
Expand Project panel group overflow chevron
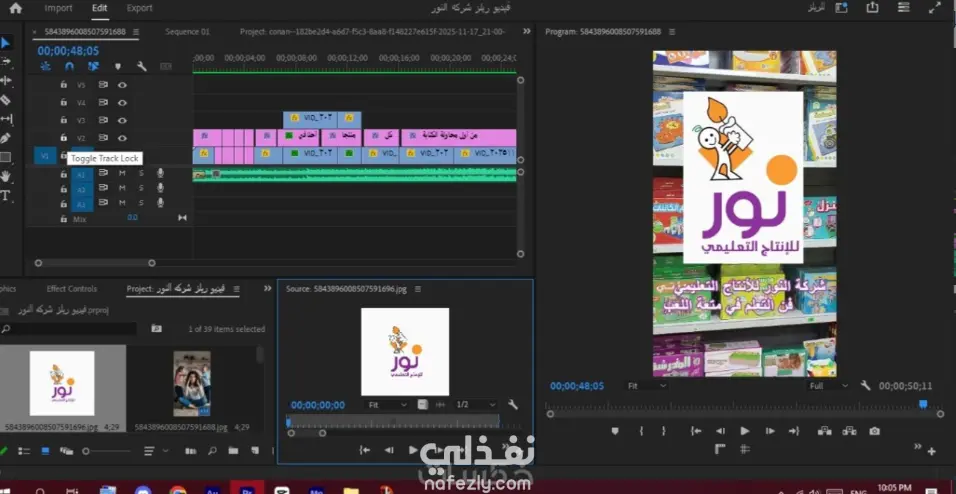[x=268, y=288]
